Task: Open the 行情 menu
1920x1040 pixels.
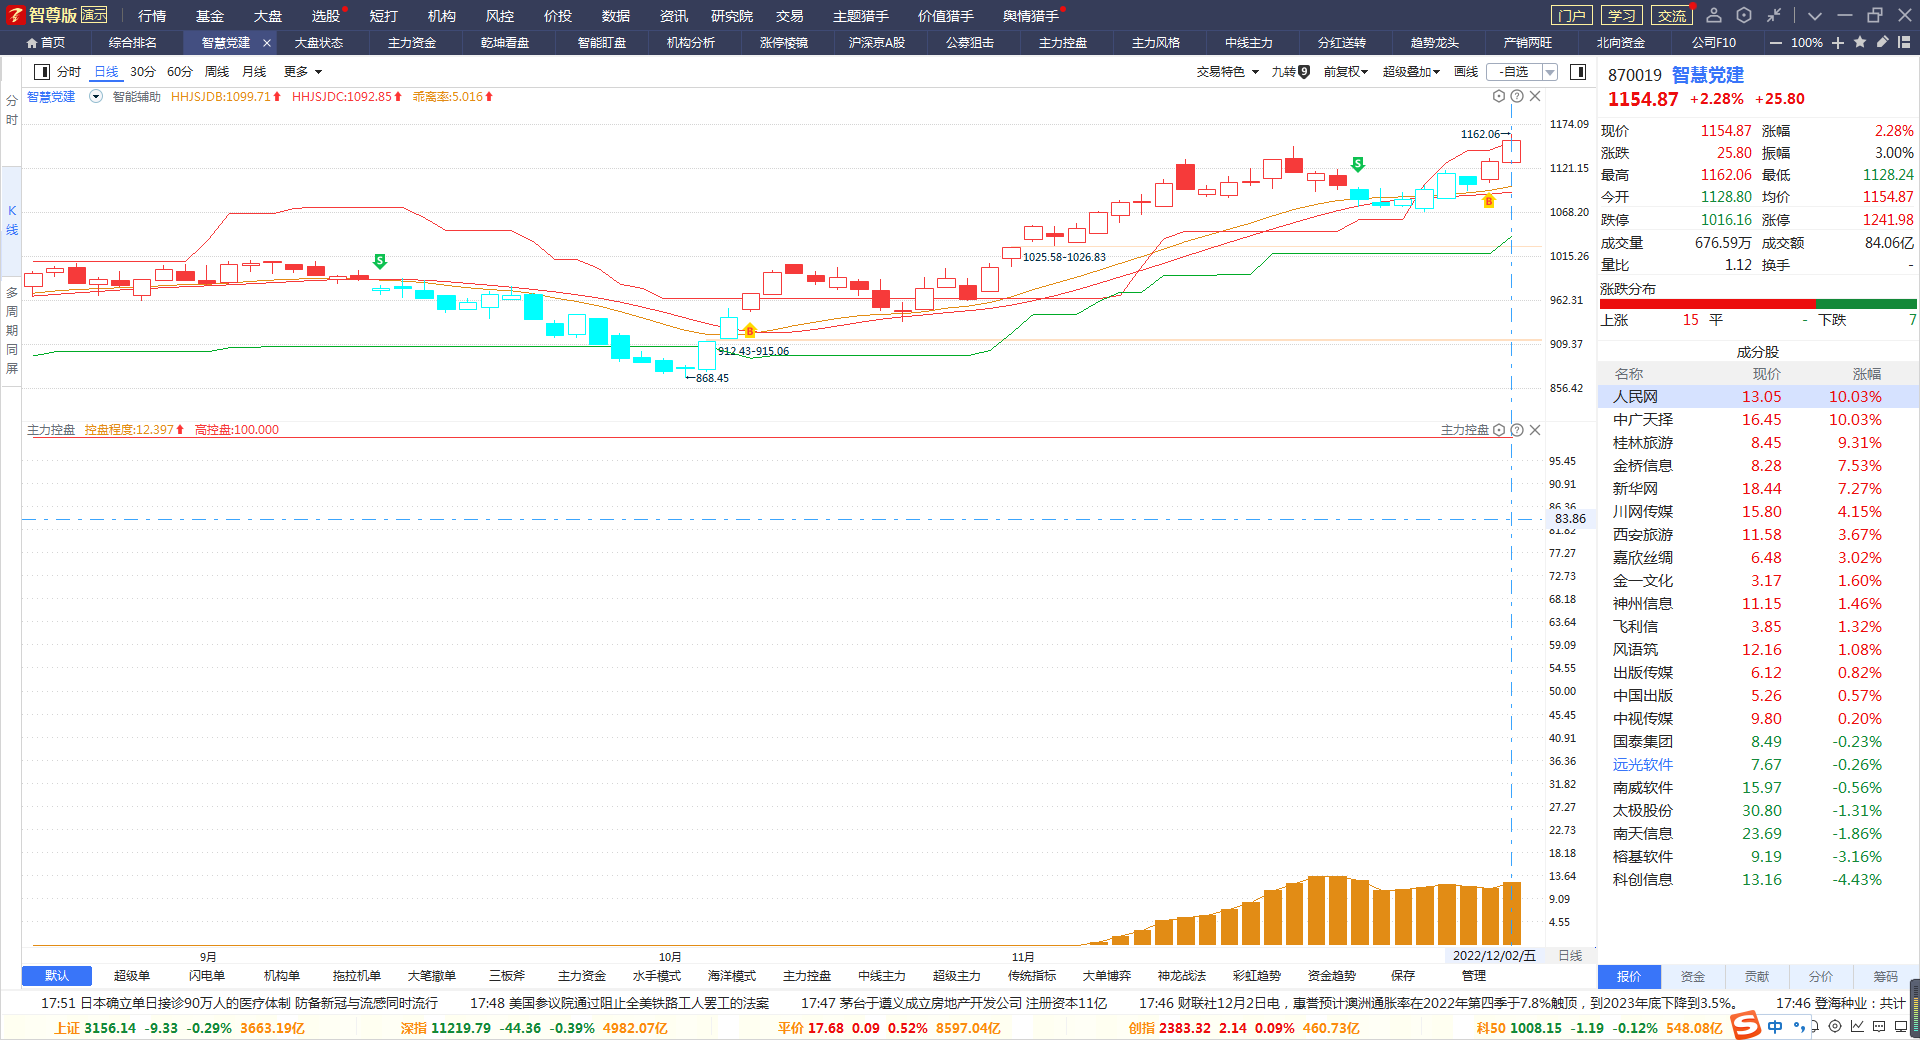Action: [152, 16]
